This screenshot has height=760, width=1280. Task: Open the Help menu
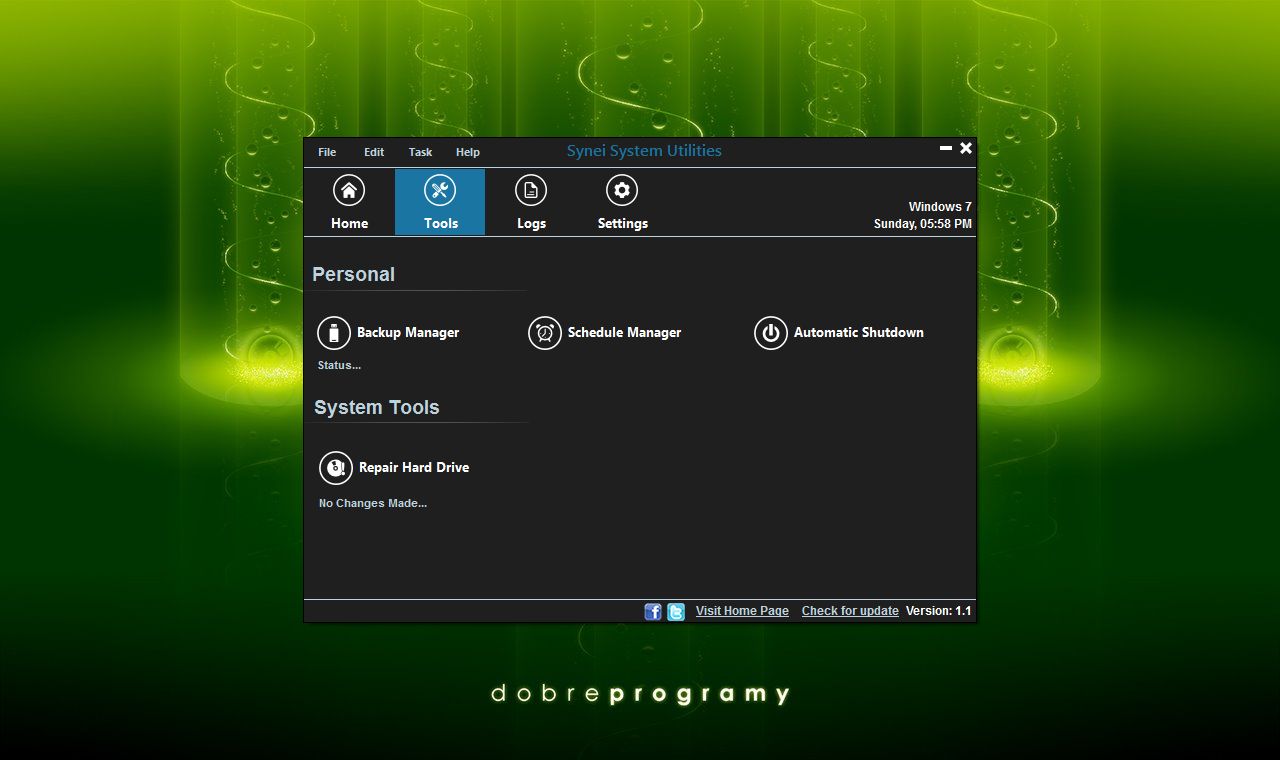point(468,152)
